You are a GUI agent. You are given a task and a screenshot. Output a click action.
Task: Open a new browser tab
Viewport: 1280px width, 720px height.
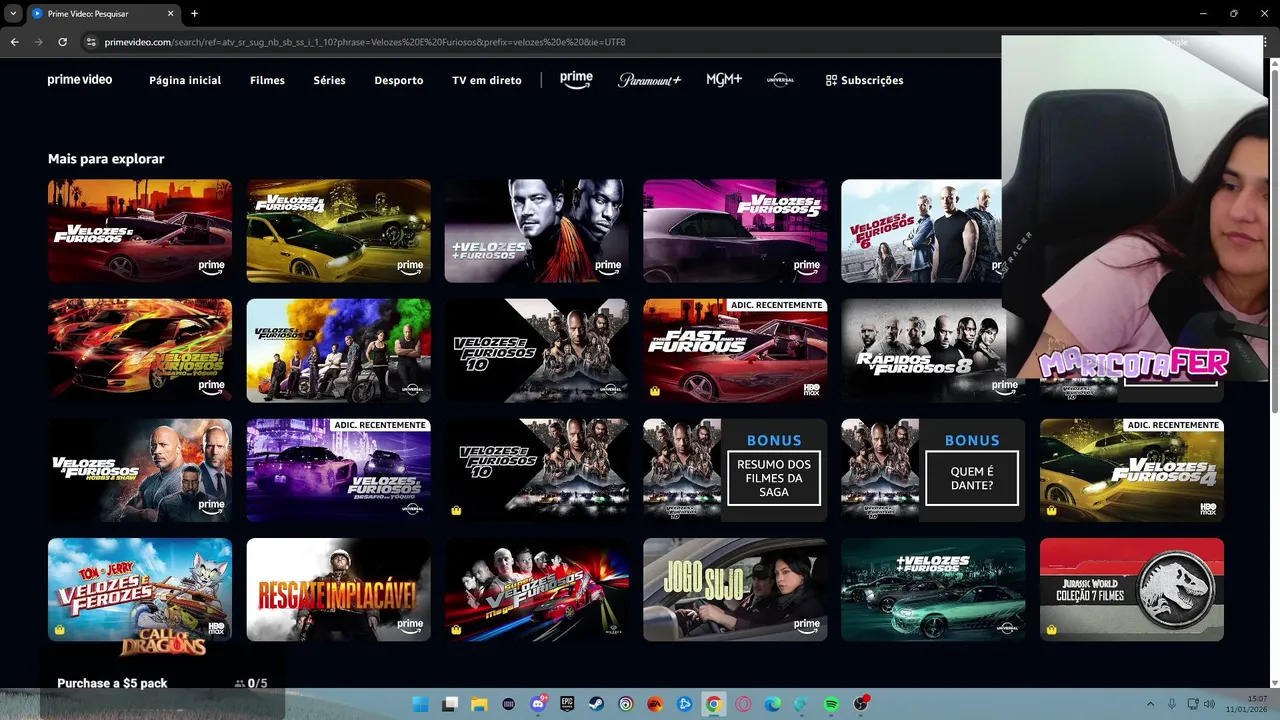point(194,14)
